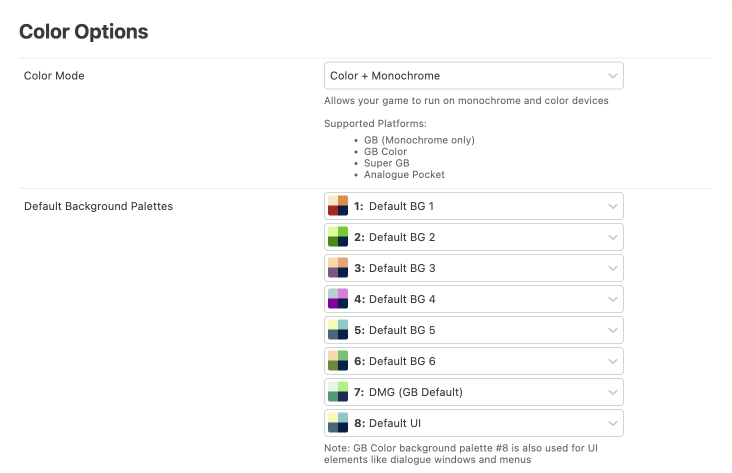Click the Color Options section heading
The image size is (732, 473).
(x=84, y=32)
